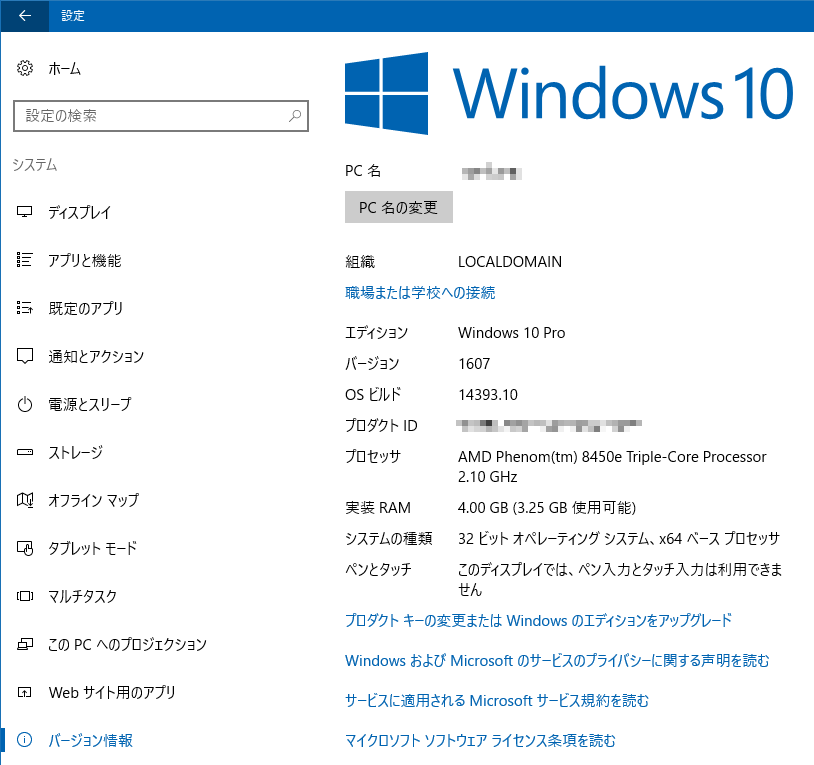Select オフライン マップ in sidebar
814x765 pixels.
pyautogui.click(x=93, y=500)
